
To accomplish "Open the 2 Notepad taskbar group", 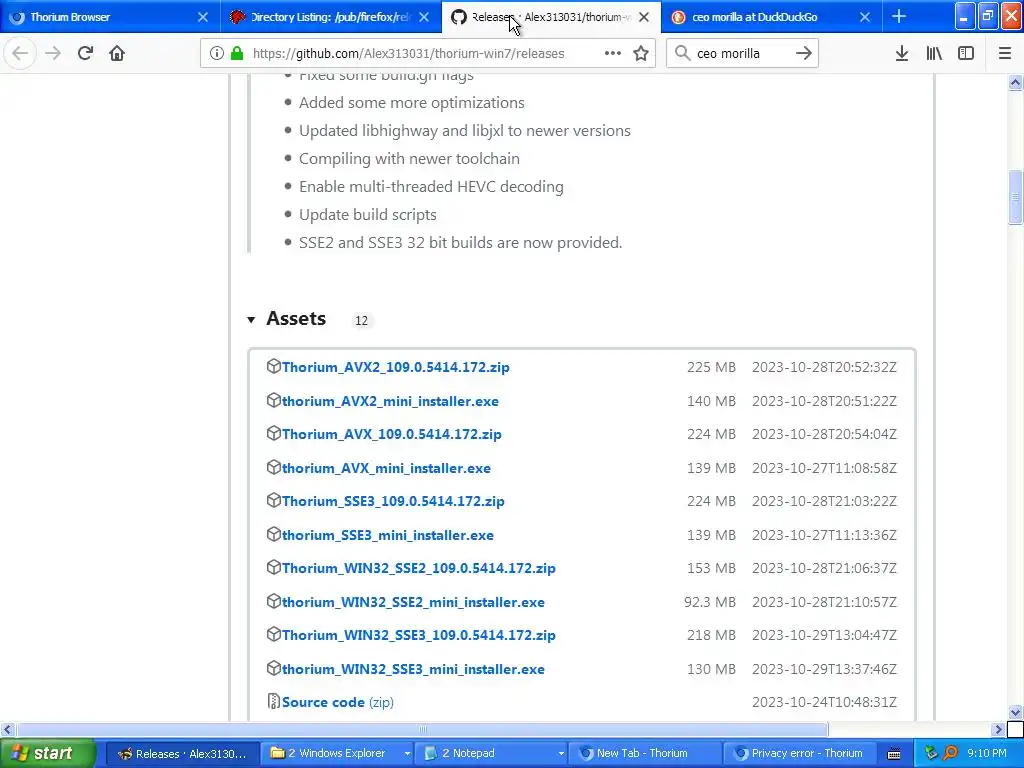I will click(x=491, y=754).
